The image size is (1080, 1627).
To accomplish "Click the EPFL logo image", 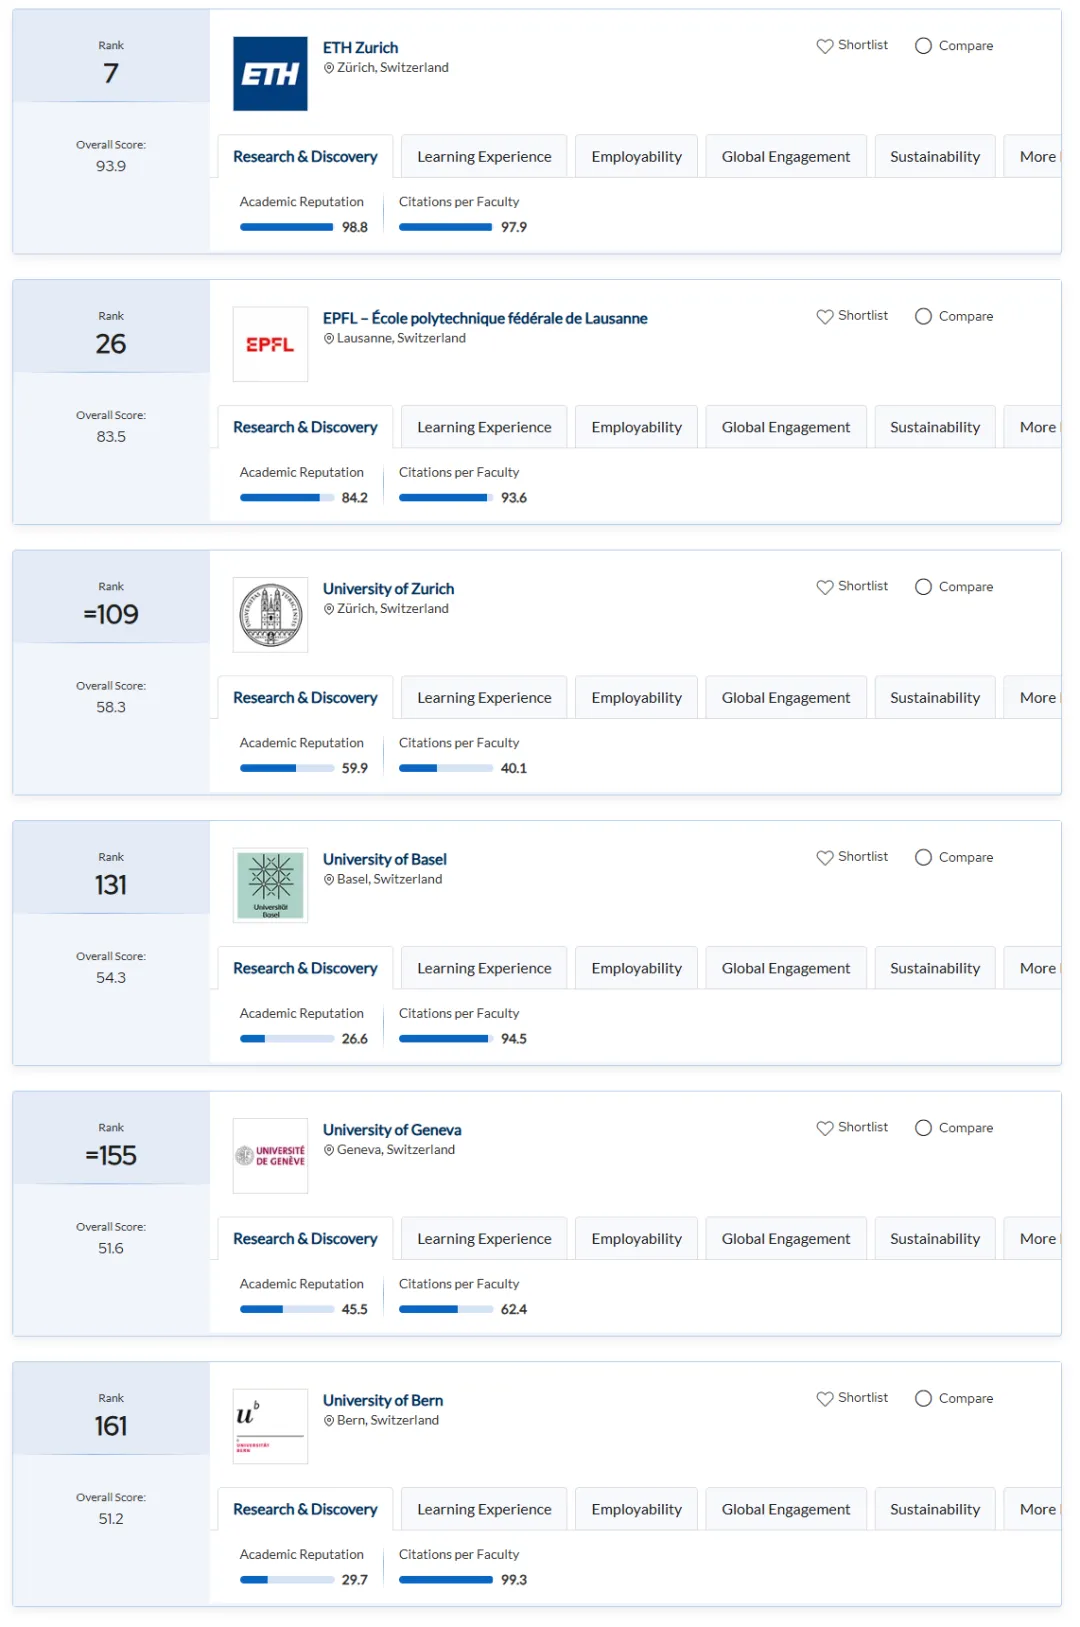I will coord(270,344).
